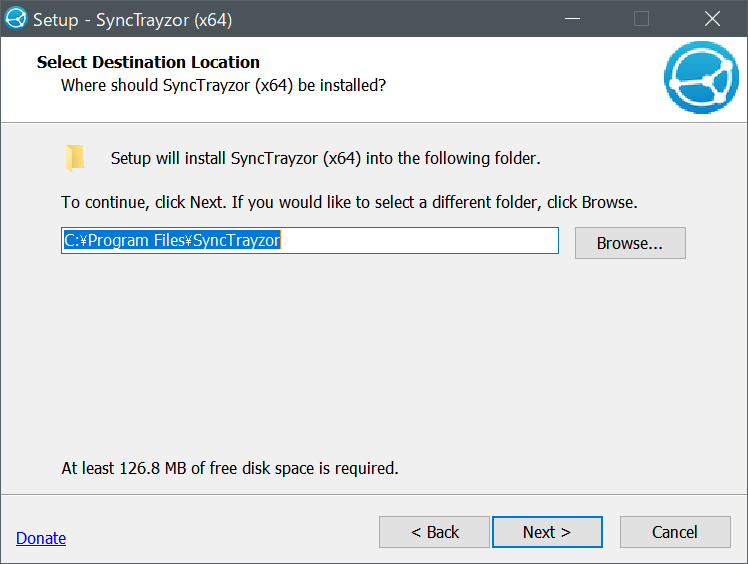
Task: Open the Donate link
Action: (41, 538)
